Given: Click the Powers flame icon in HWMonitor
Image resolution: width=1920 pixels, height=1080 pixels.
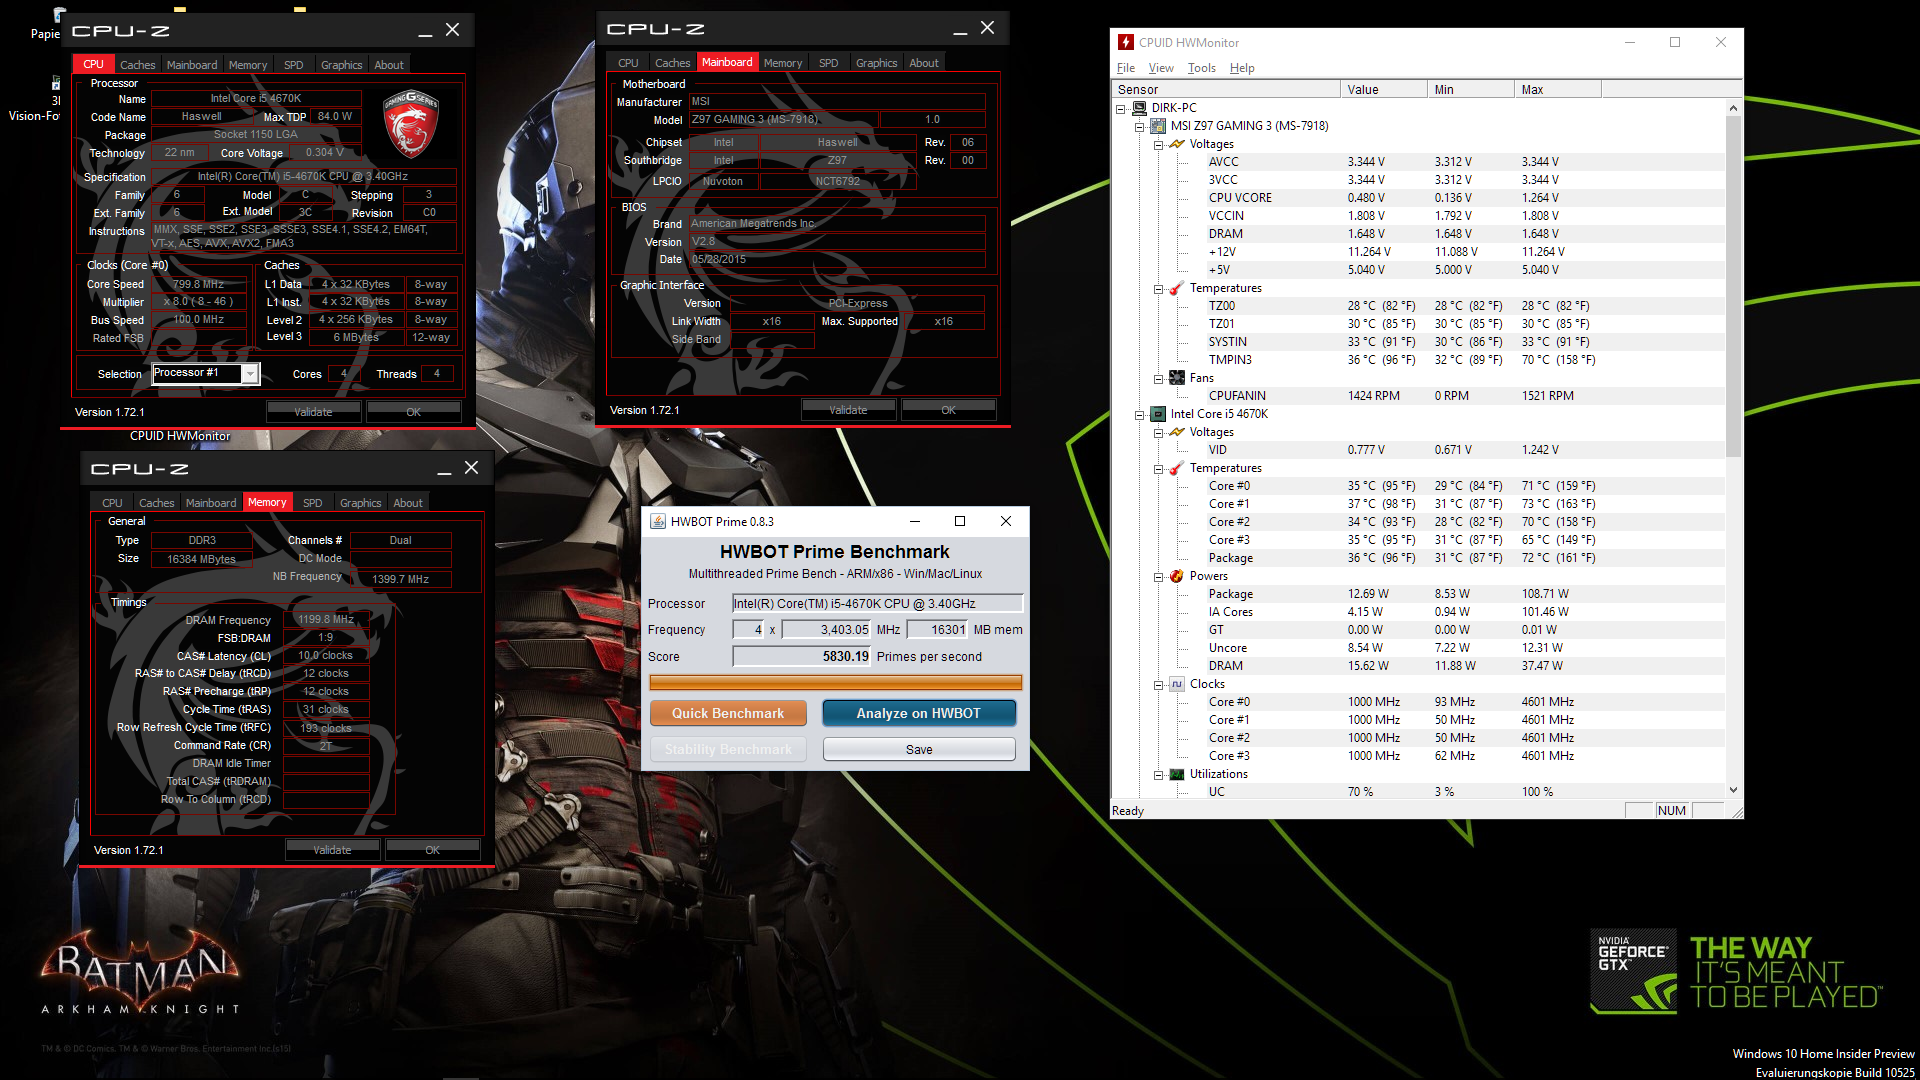Looking at the screenshot, I should click(x=1177, y=576).
